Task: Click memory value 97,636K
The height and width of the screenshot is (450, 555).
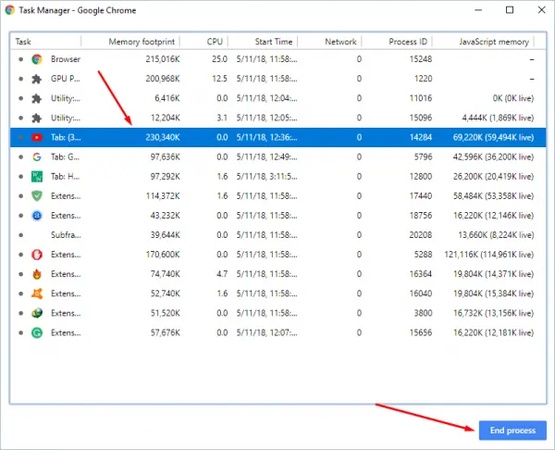Action: click(x=165, y=157)
